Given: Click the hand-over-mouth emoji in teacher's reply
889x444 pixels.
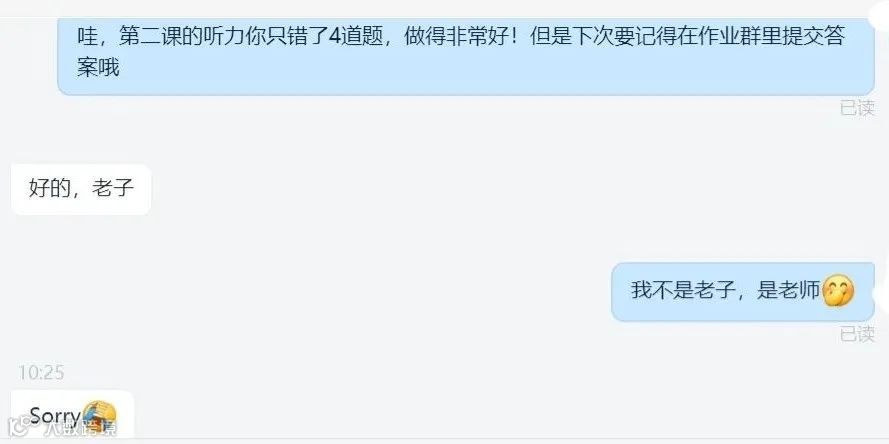Looking at the screenshot, I should [x=838, y=291].
